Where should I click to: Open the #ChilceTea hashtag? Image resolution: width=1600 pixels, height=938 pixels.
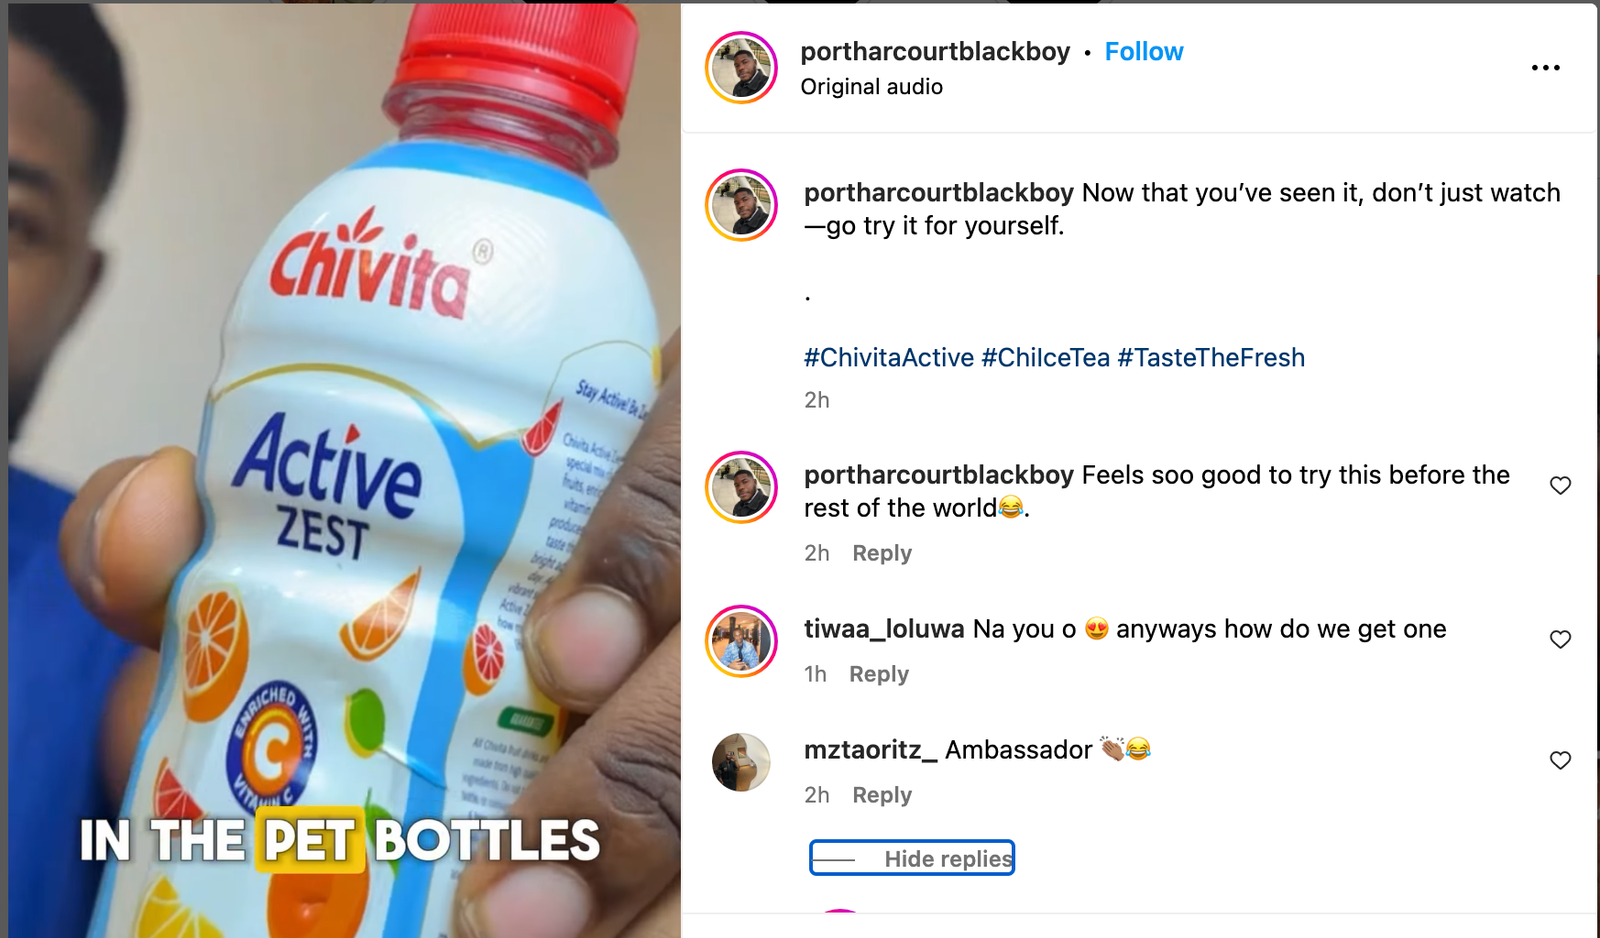(x=1046, y=358)
